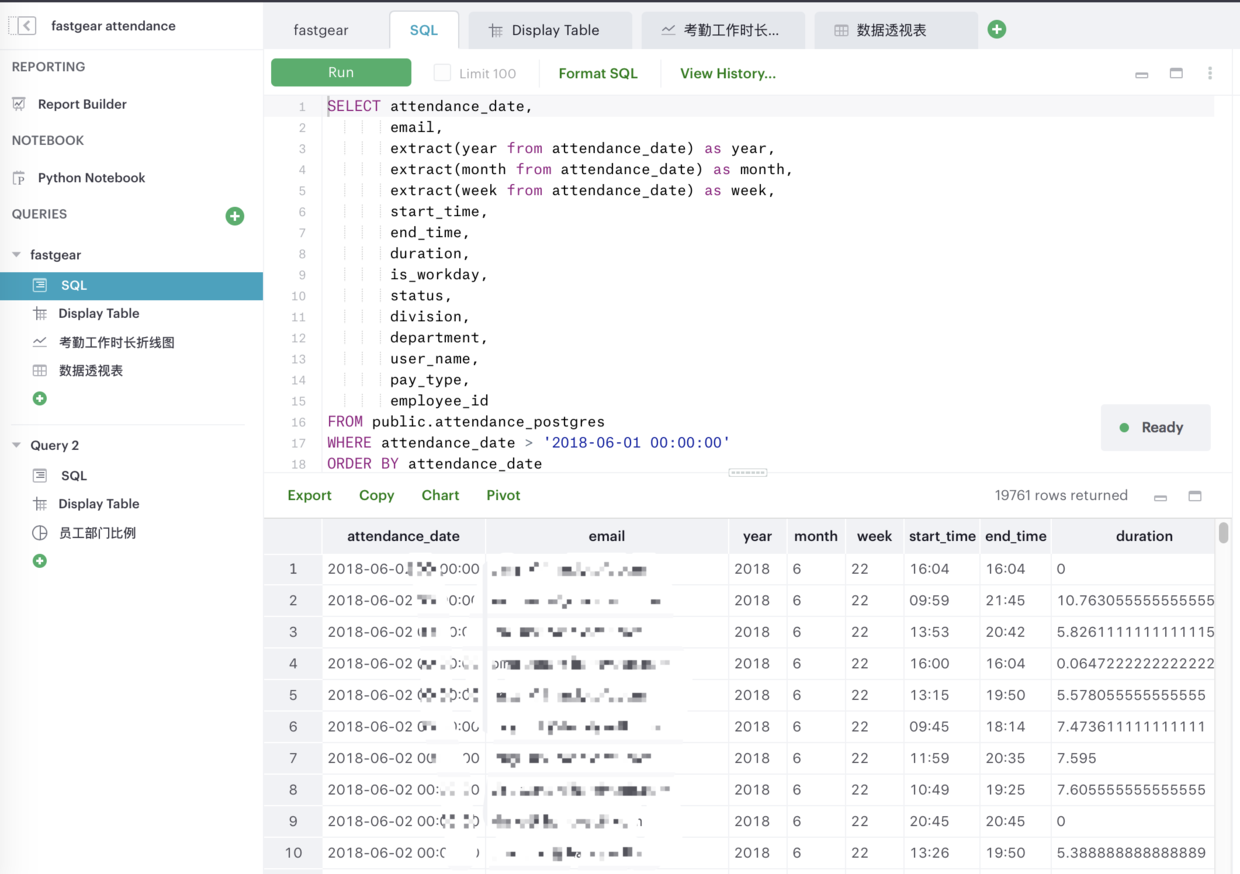Switch to the 数据透视表 tab
Viewport: 1240px width, 874px height.
[896, 30]
